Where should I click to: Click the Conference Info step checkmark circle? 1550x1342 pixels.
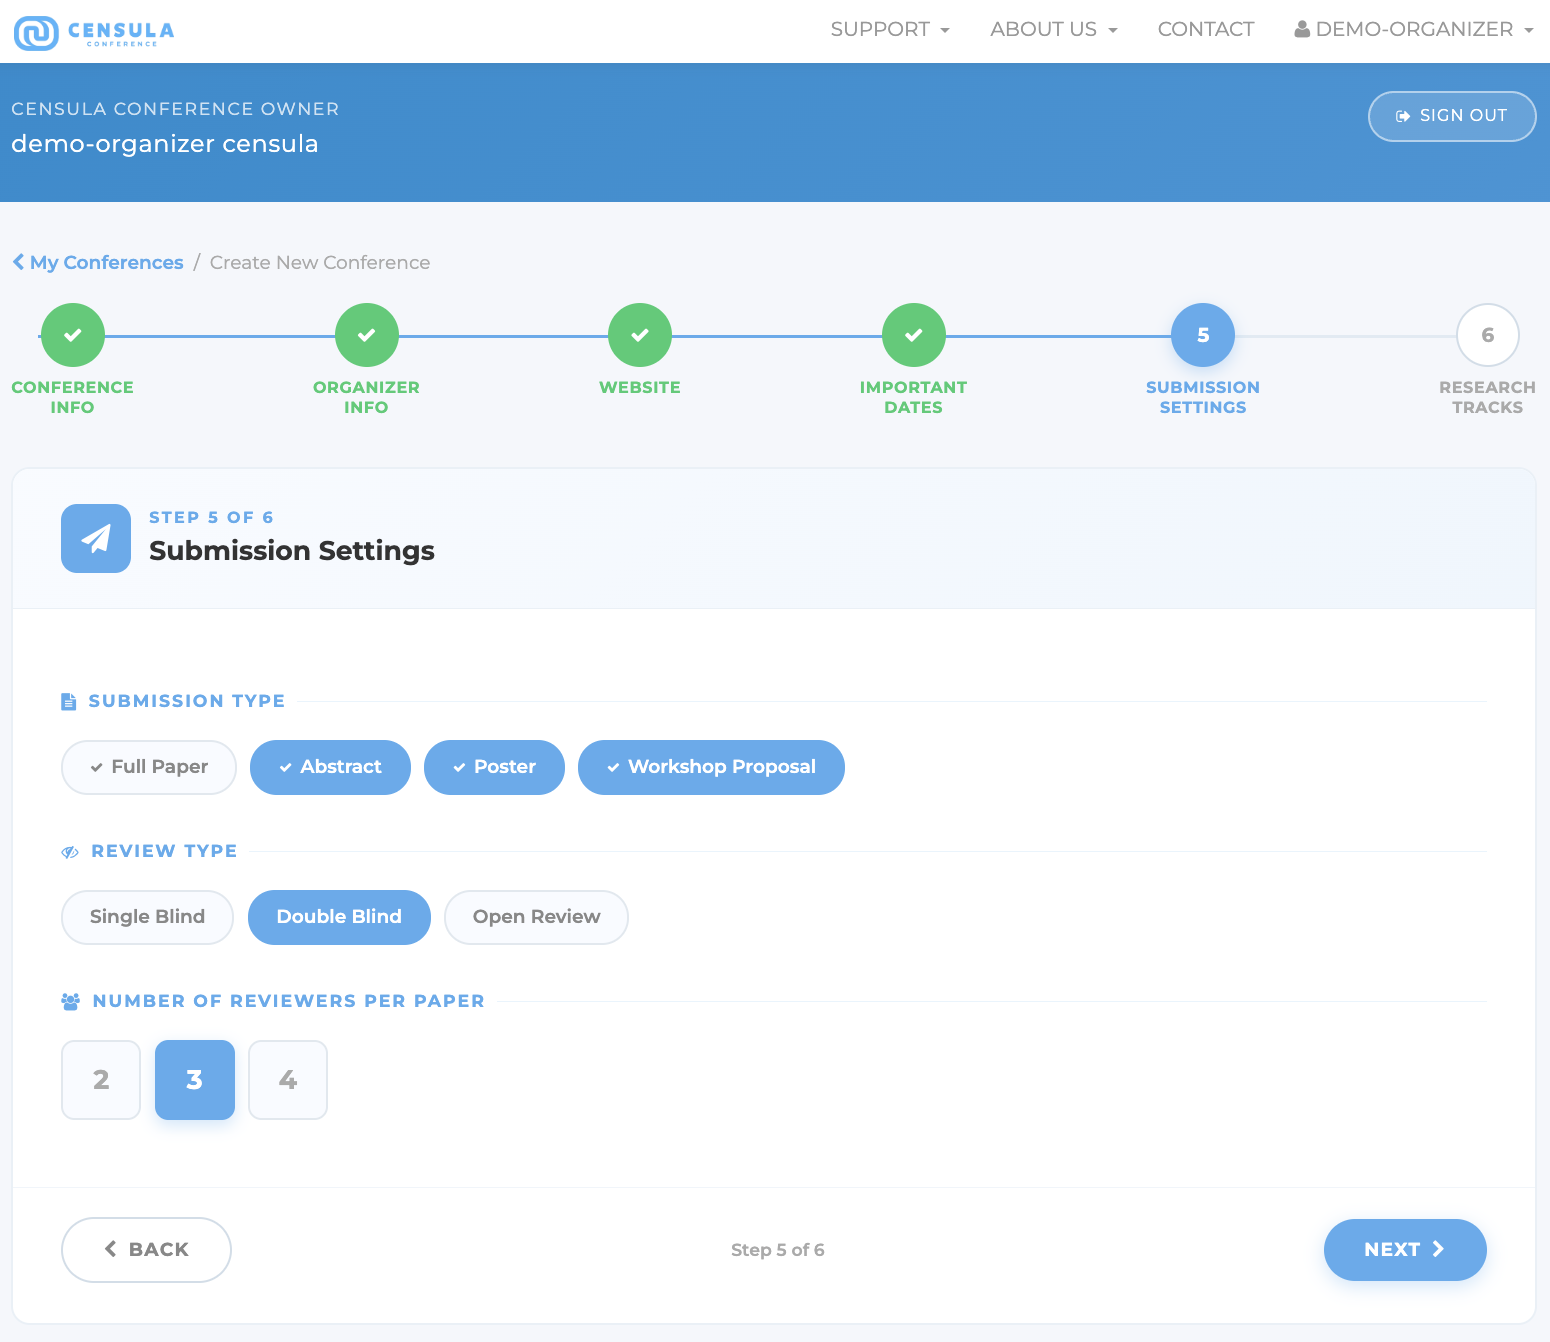pyautogui.click(x=73, y=335)
